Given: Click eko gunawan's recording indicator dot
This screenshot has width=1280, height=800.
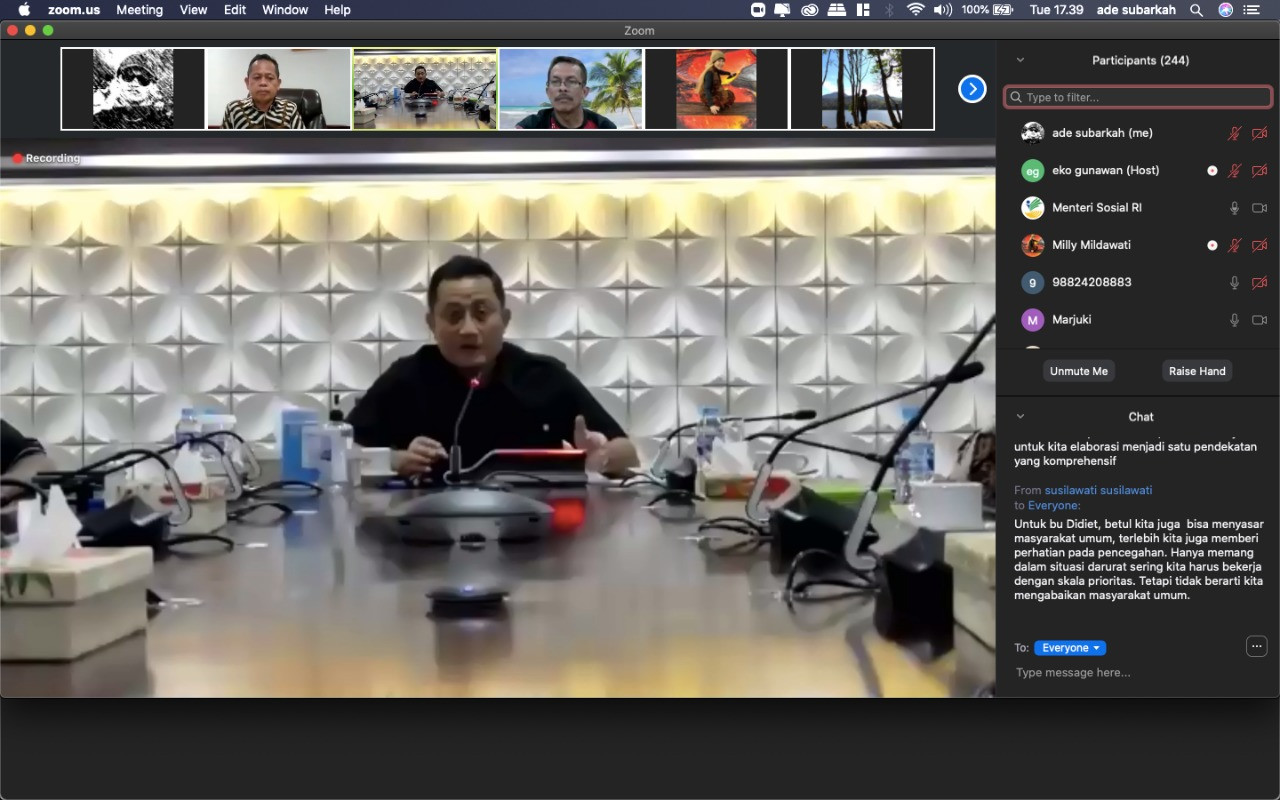Looking at the screenshot, I should pyautogui.click(x=1213, y=171).
